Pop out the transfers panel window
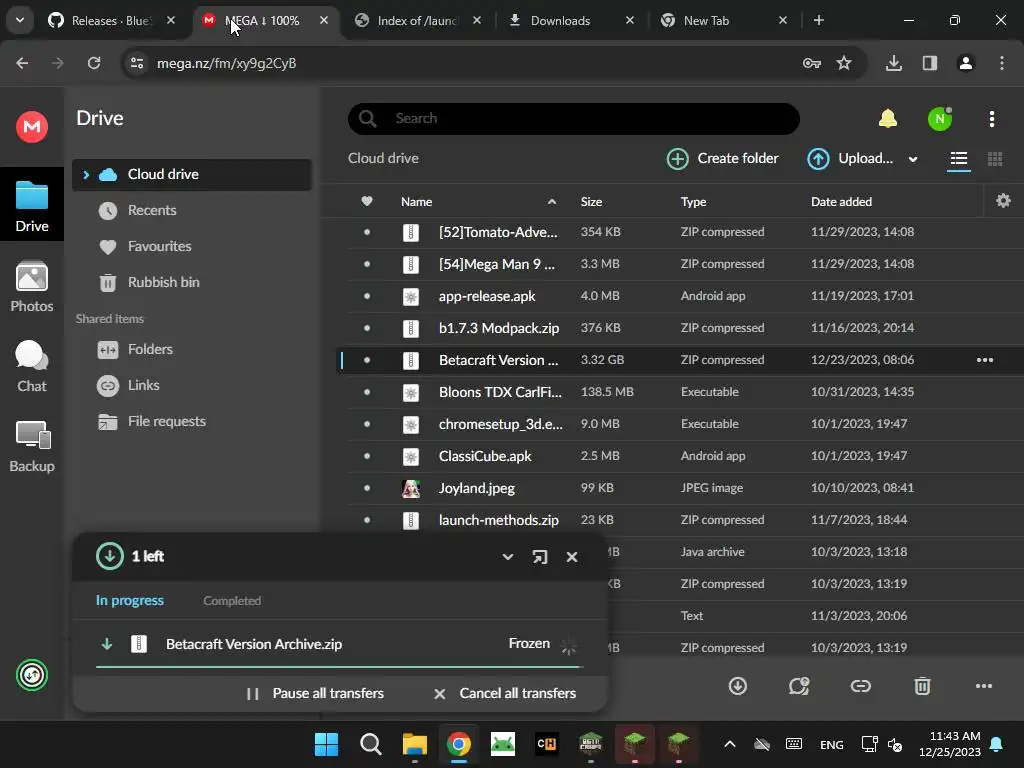Viewport: 1024px width, 768px height. click(539, 557)
